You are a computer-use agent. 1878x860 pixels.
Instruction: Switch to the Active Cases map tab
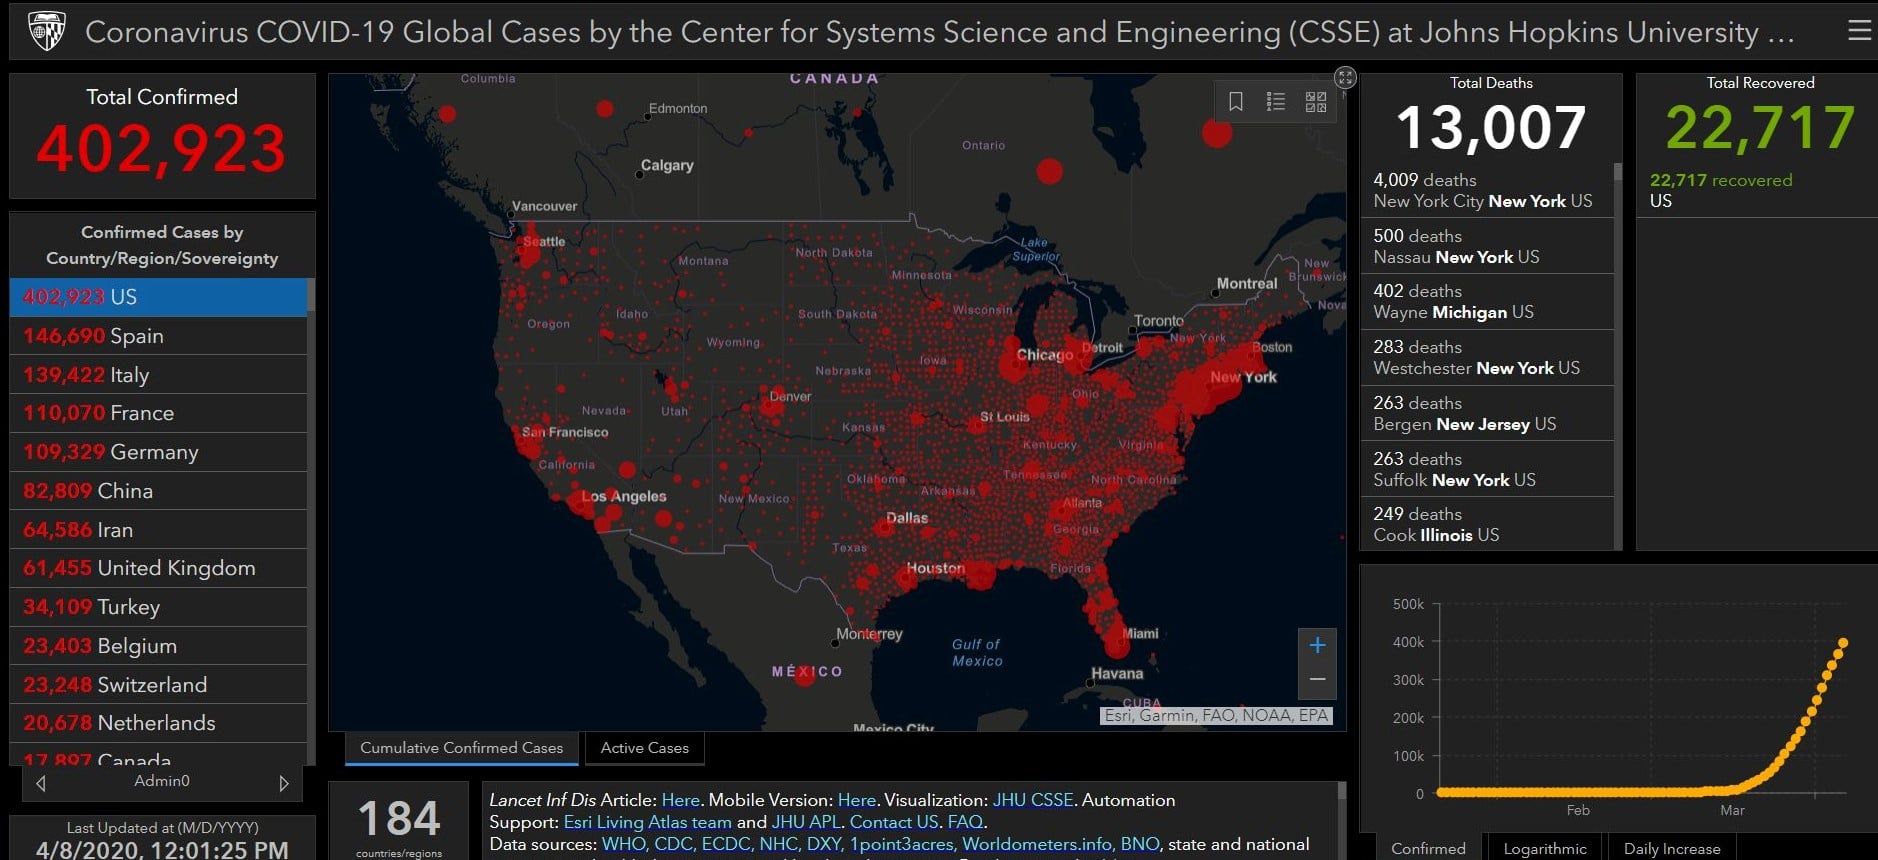[x=644, y=748]
